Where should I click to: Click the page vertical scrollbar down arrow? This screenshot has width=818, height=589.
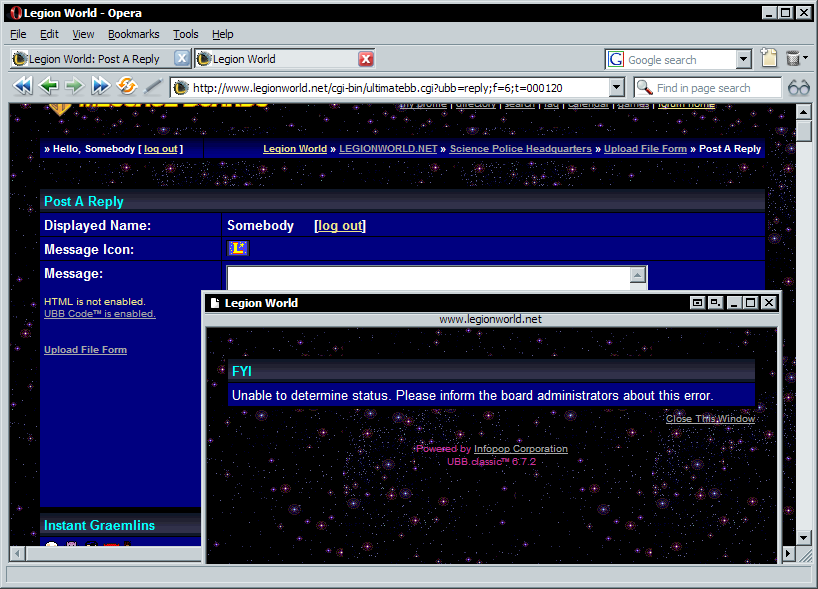(803, 537)
